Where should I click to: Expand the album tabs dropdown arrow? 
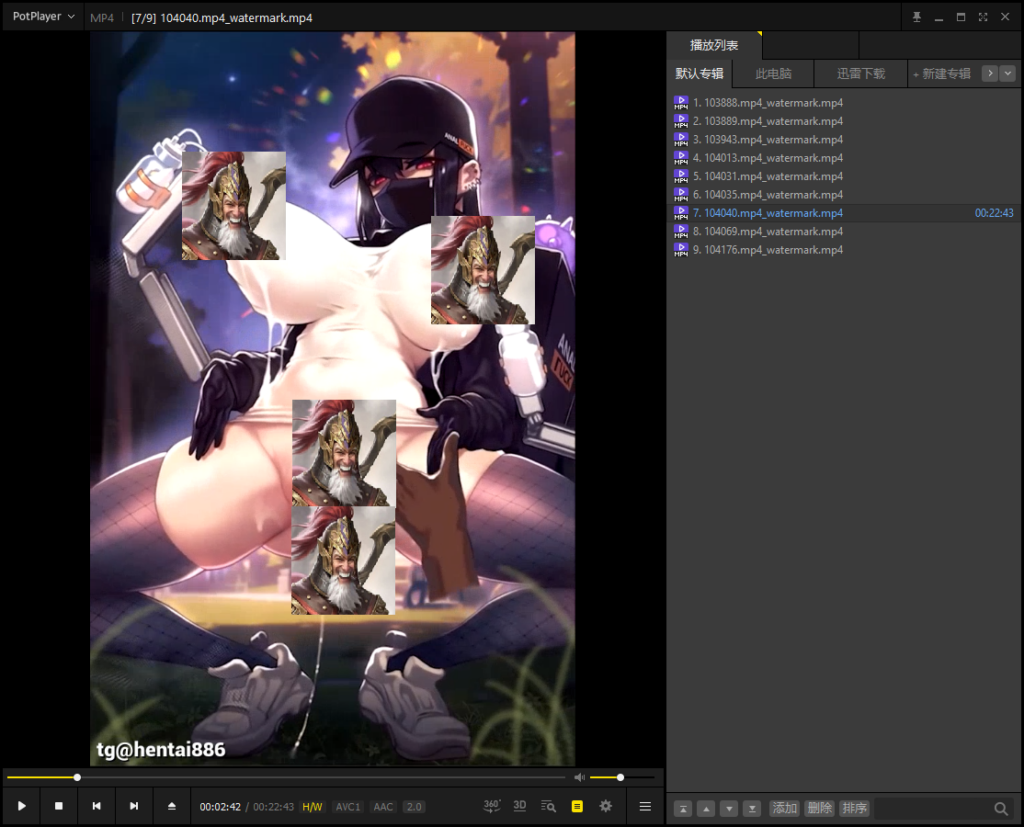pyautogui.click(x=1008, y=73)
